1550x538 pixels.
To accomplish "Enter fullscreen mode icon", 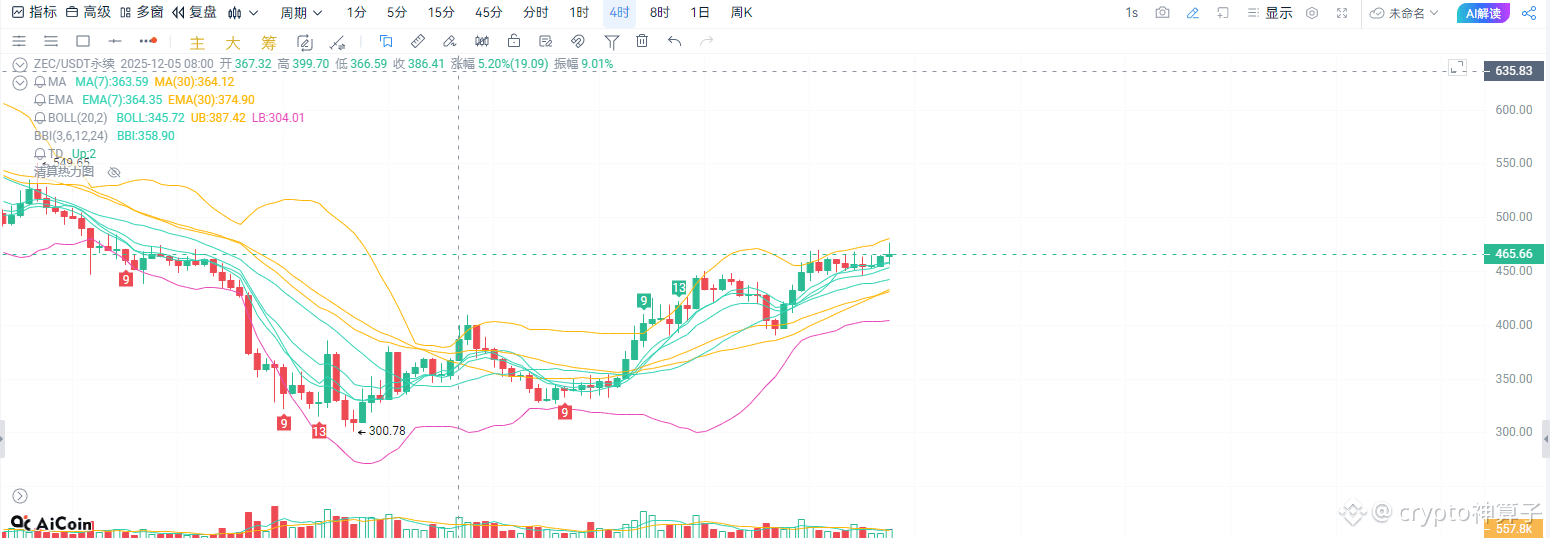I will click(1342, 13).
